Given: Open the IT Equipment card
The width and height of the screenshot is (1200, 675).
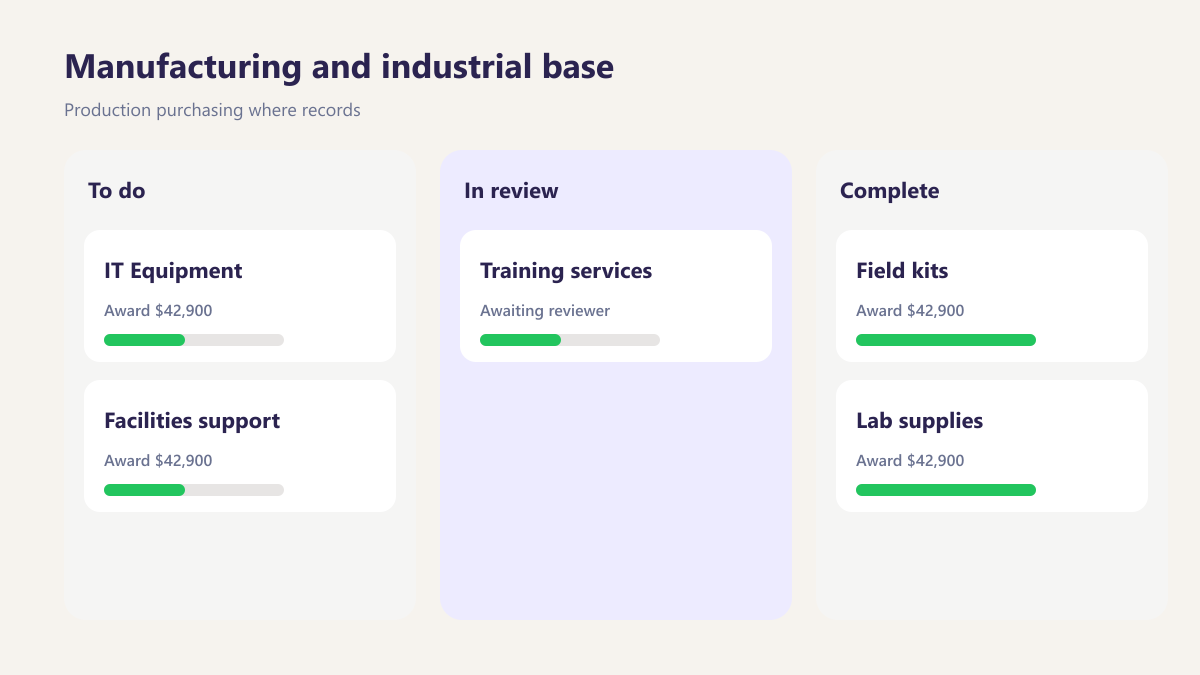Looking at the screenshot, I should (x=240, y=296).
